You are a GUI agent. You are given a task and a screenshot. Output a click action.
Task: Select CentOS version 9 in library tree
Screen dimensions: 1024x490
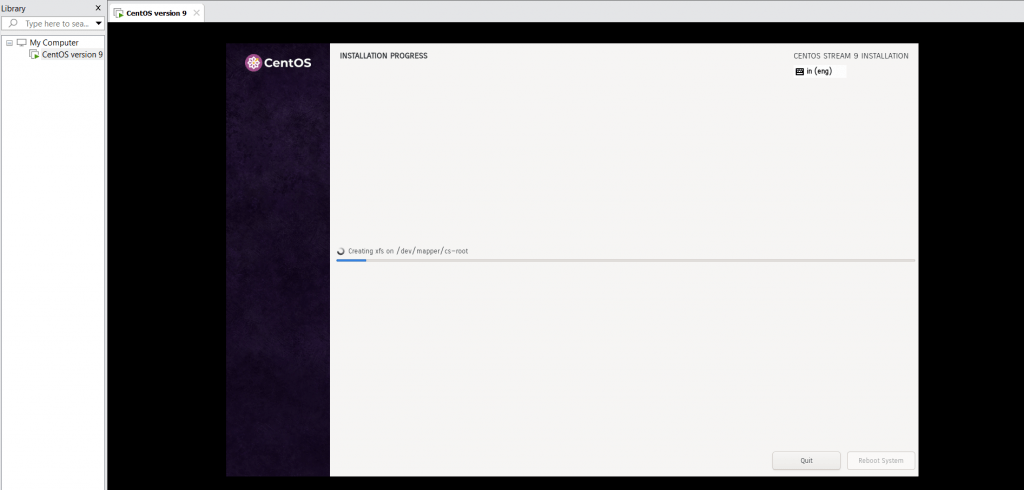tap(72, 55)
